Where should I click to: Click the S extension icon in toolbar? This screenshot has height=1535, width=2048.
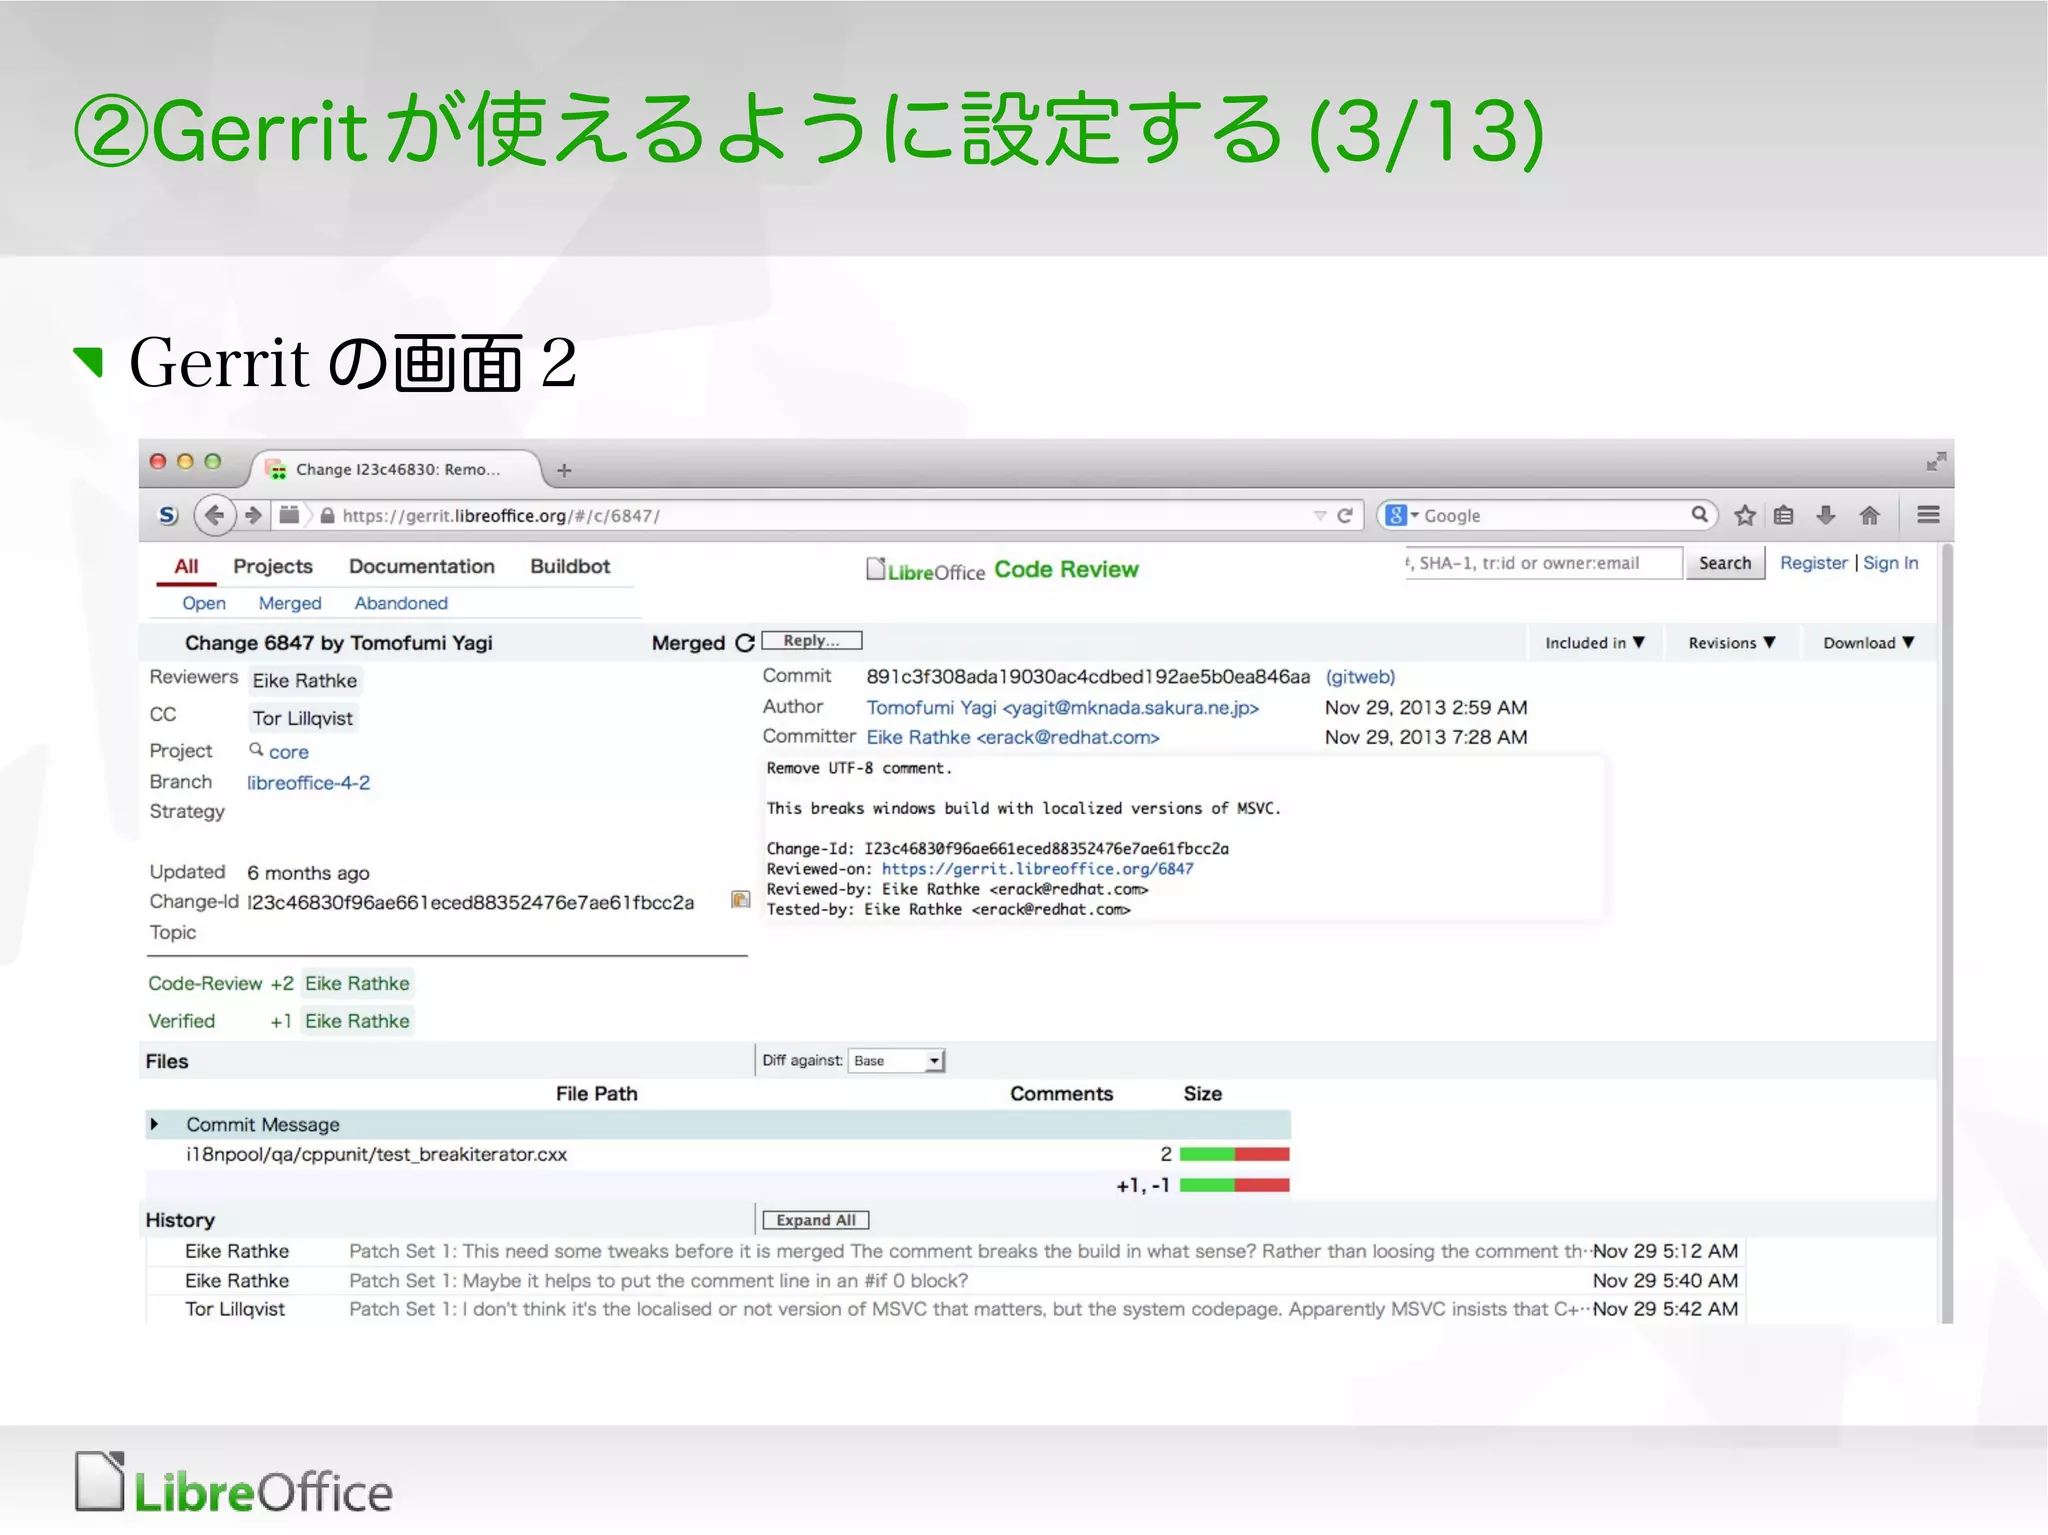(168, 515)
